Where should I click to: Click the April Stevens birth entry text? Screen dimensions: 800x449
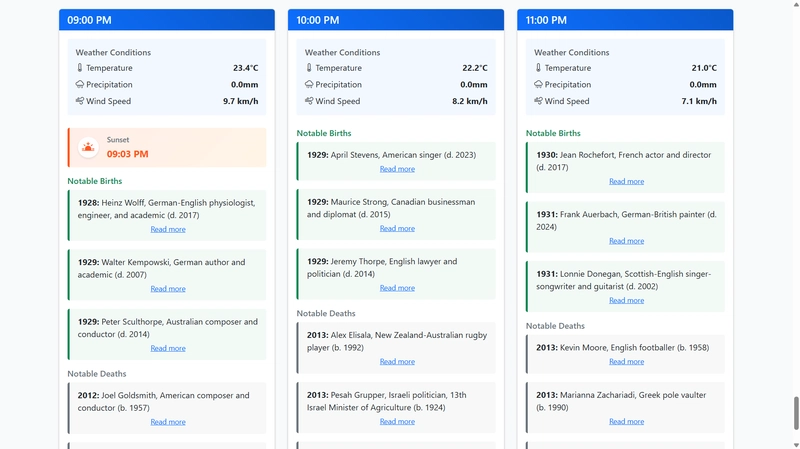pos(391,155)
